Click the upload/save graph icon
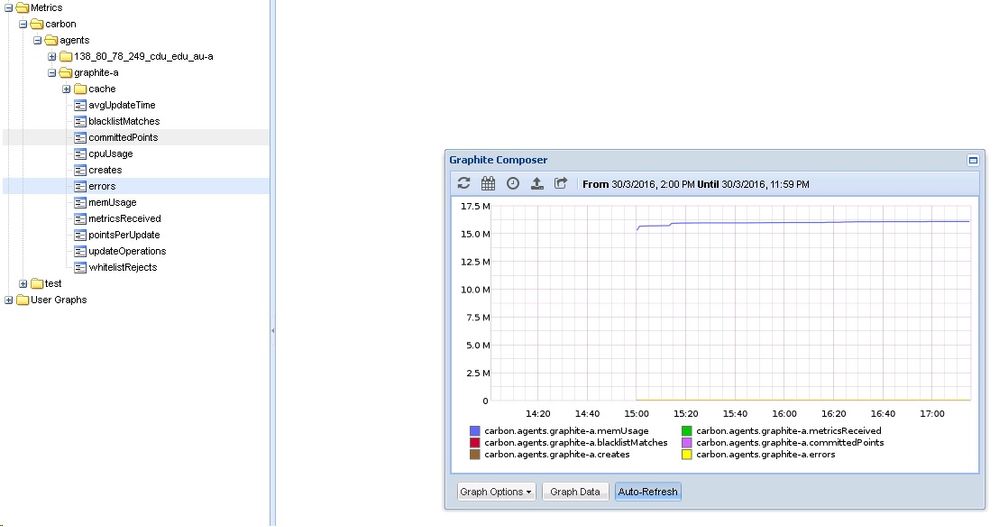 tap(537, 184)
